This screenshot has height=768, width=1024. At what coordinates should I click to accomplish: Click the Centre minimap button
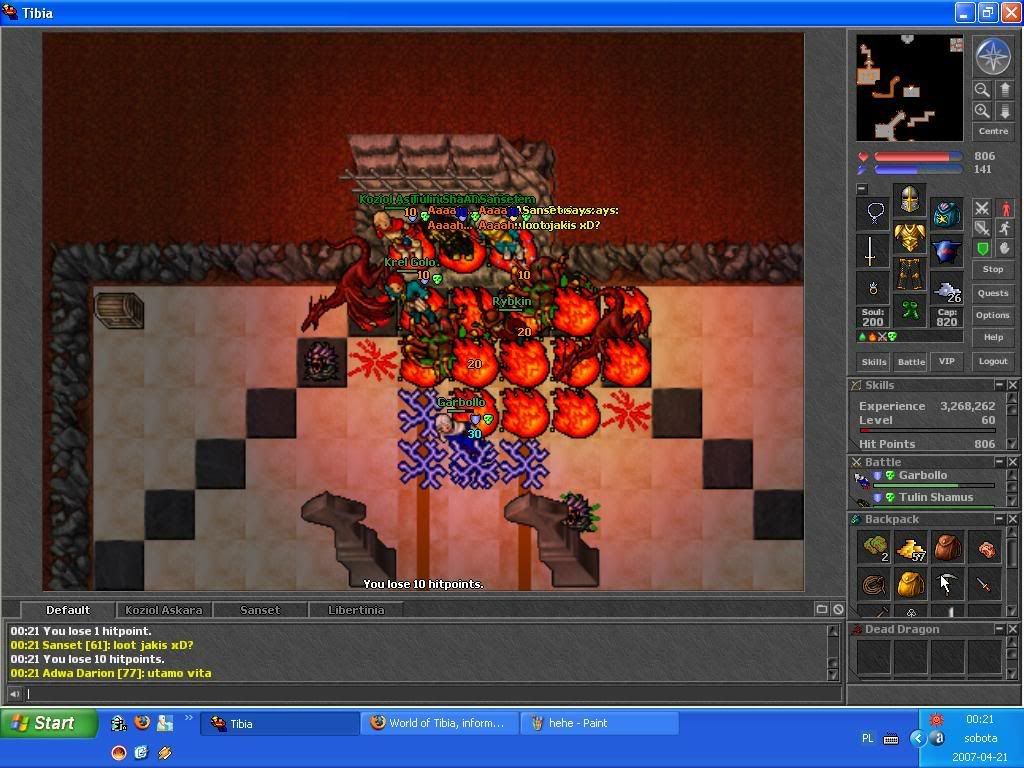coord(993,131)
